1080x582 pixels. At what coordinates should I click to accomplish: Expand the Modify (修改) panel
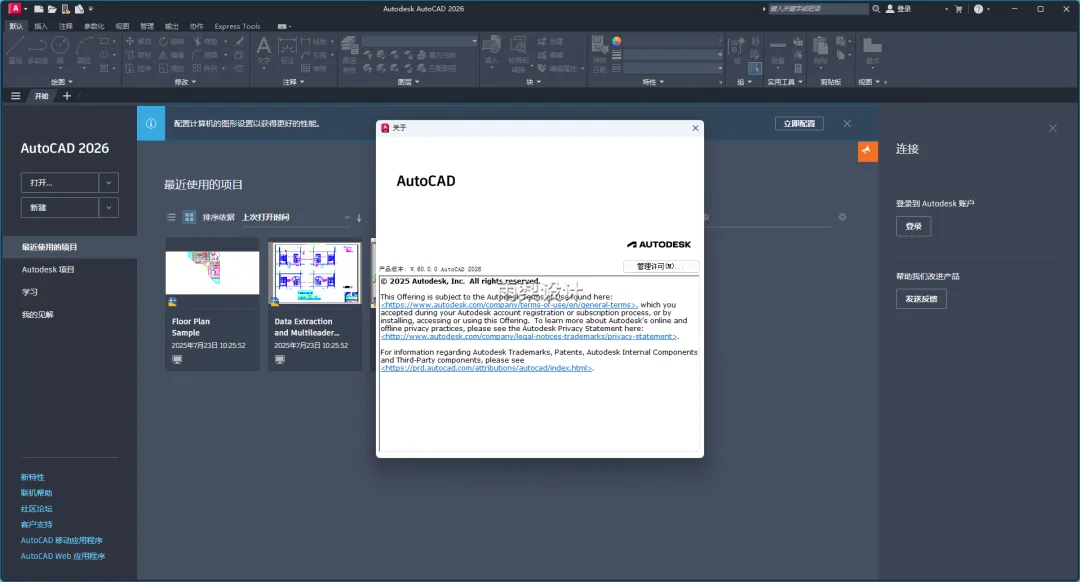pyautogui.click(x=185, y=82)
